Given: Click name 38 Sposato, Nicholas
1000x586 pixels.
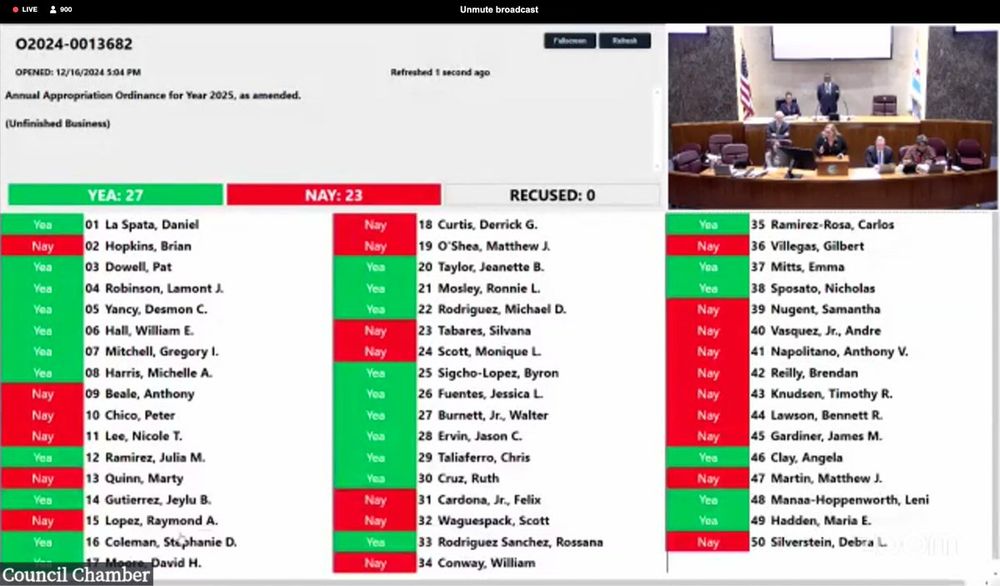Looking at the screenshot, I should click(x=813, y=288).
